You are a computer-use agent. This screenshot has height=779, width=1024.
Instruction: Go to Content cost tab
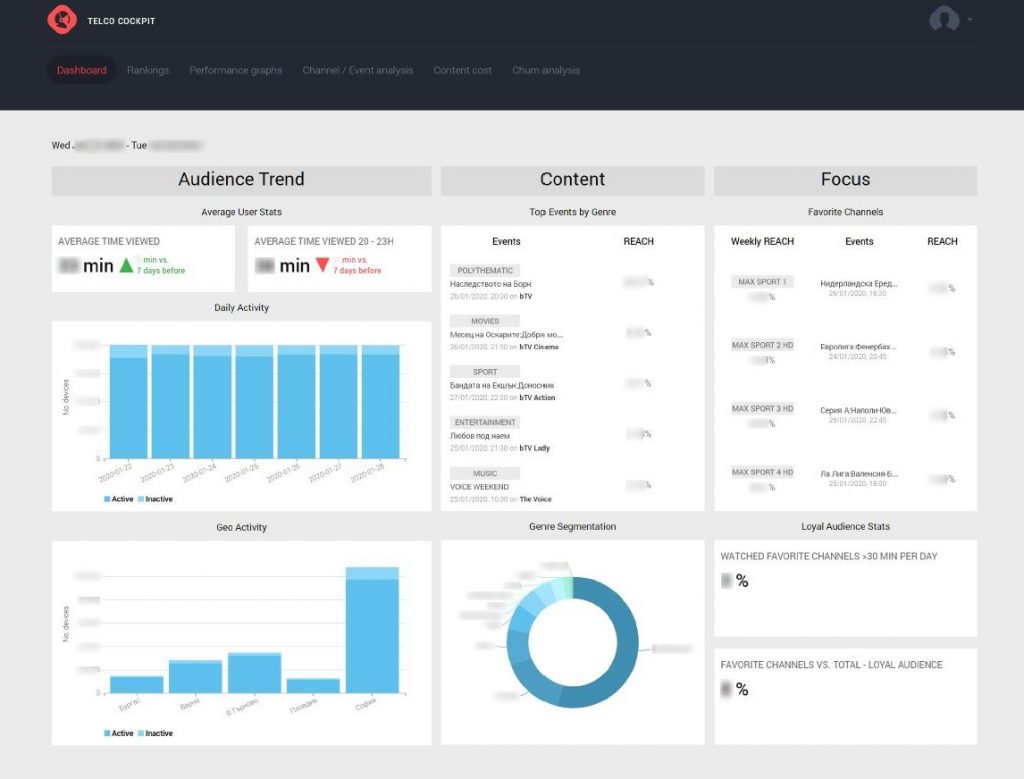(462, 71)
